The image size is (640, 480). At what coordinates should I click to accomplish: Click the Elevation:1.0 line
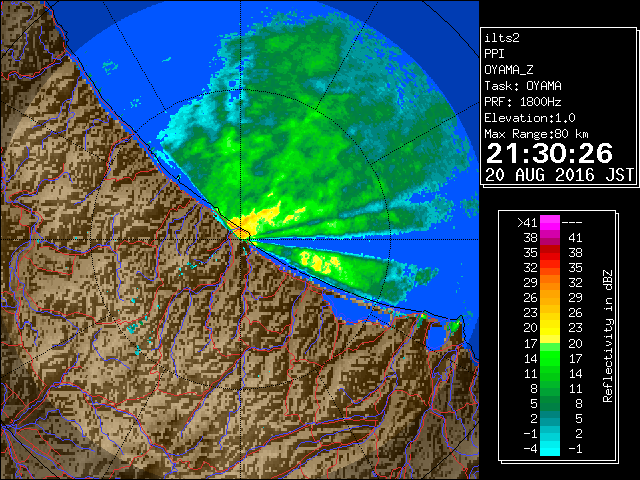pos(530,118)
